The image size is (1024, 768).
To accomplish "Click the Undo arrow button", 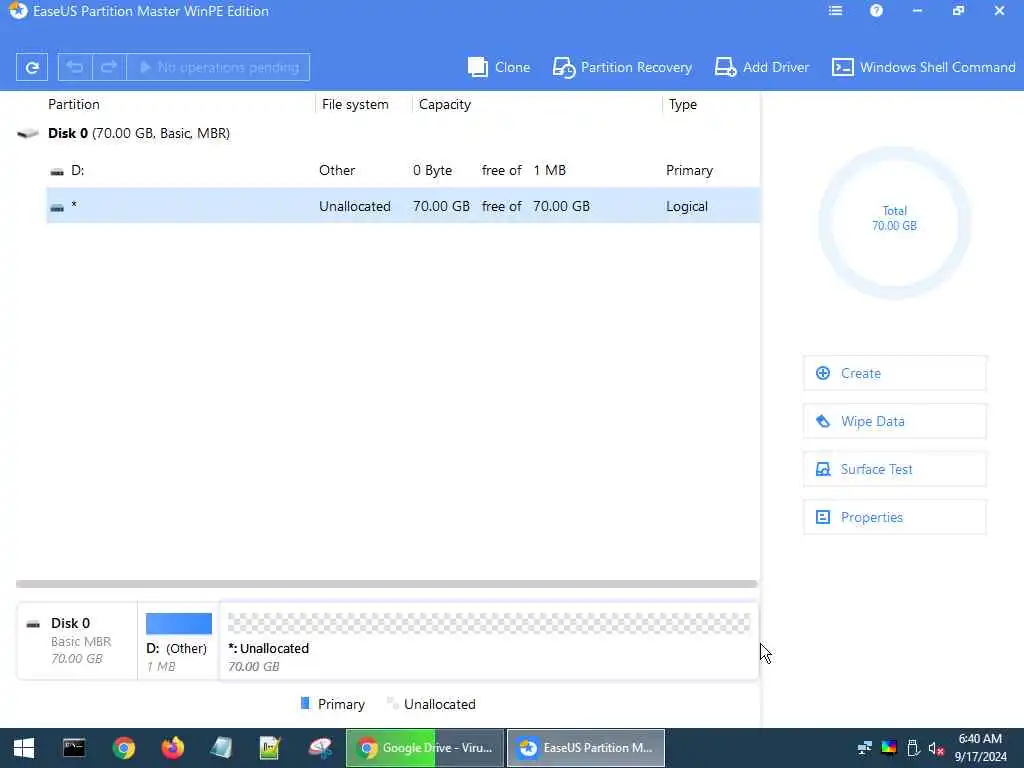I will [75, 67].
